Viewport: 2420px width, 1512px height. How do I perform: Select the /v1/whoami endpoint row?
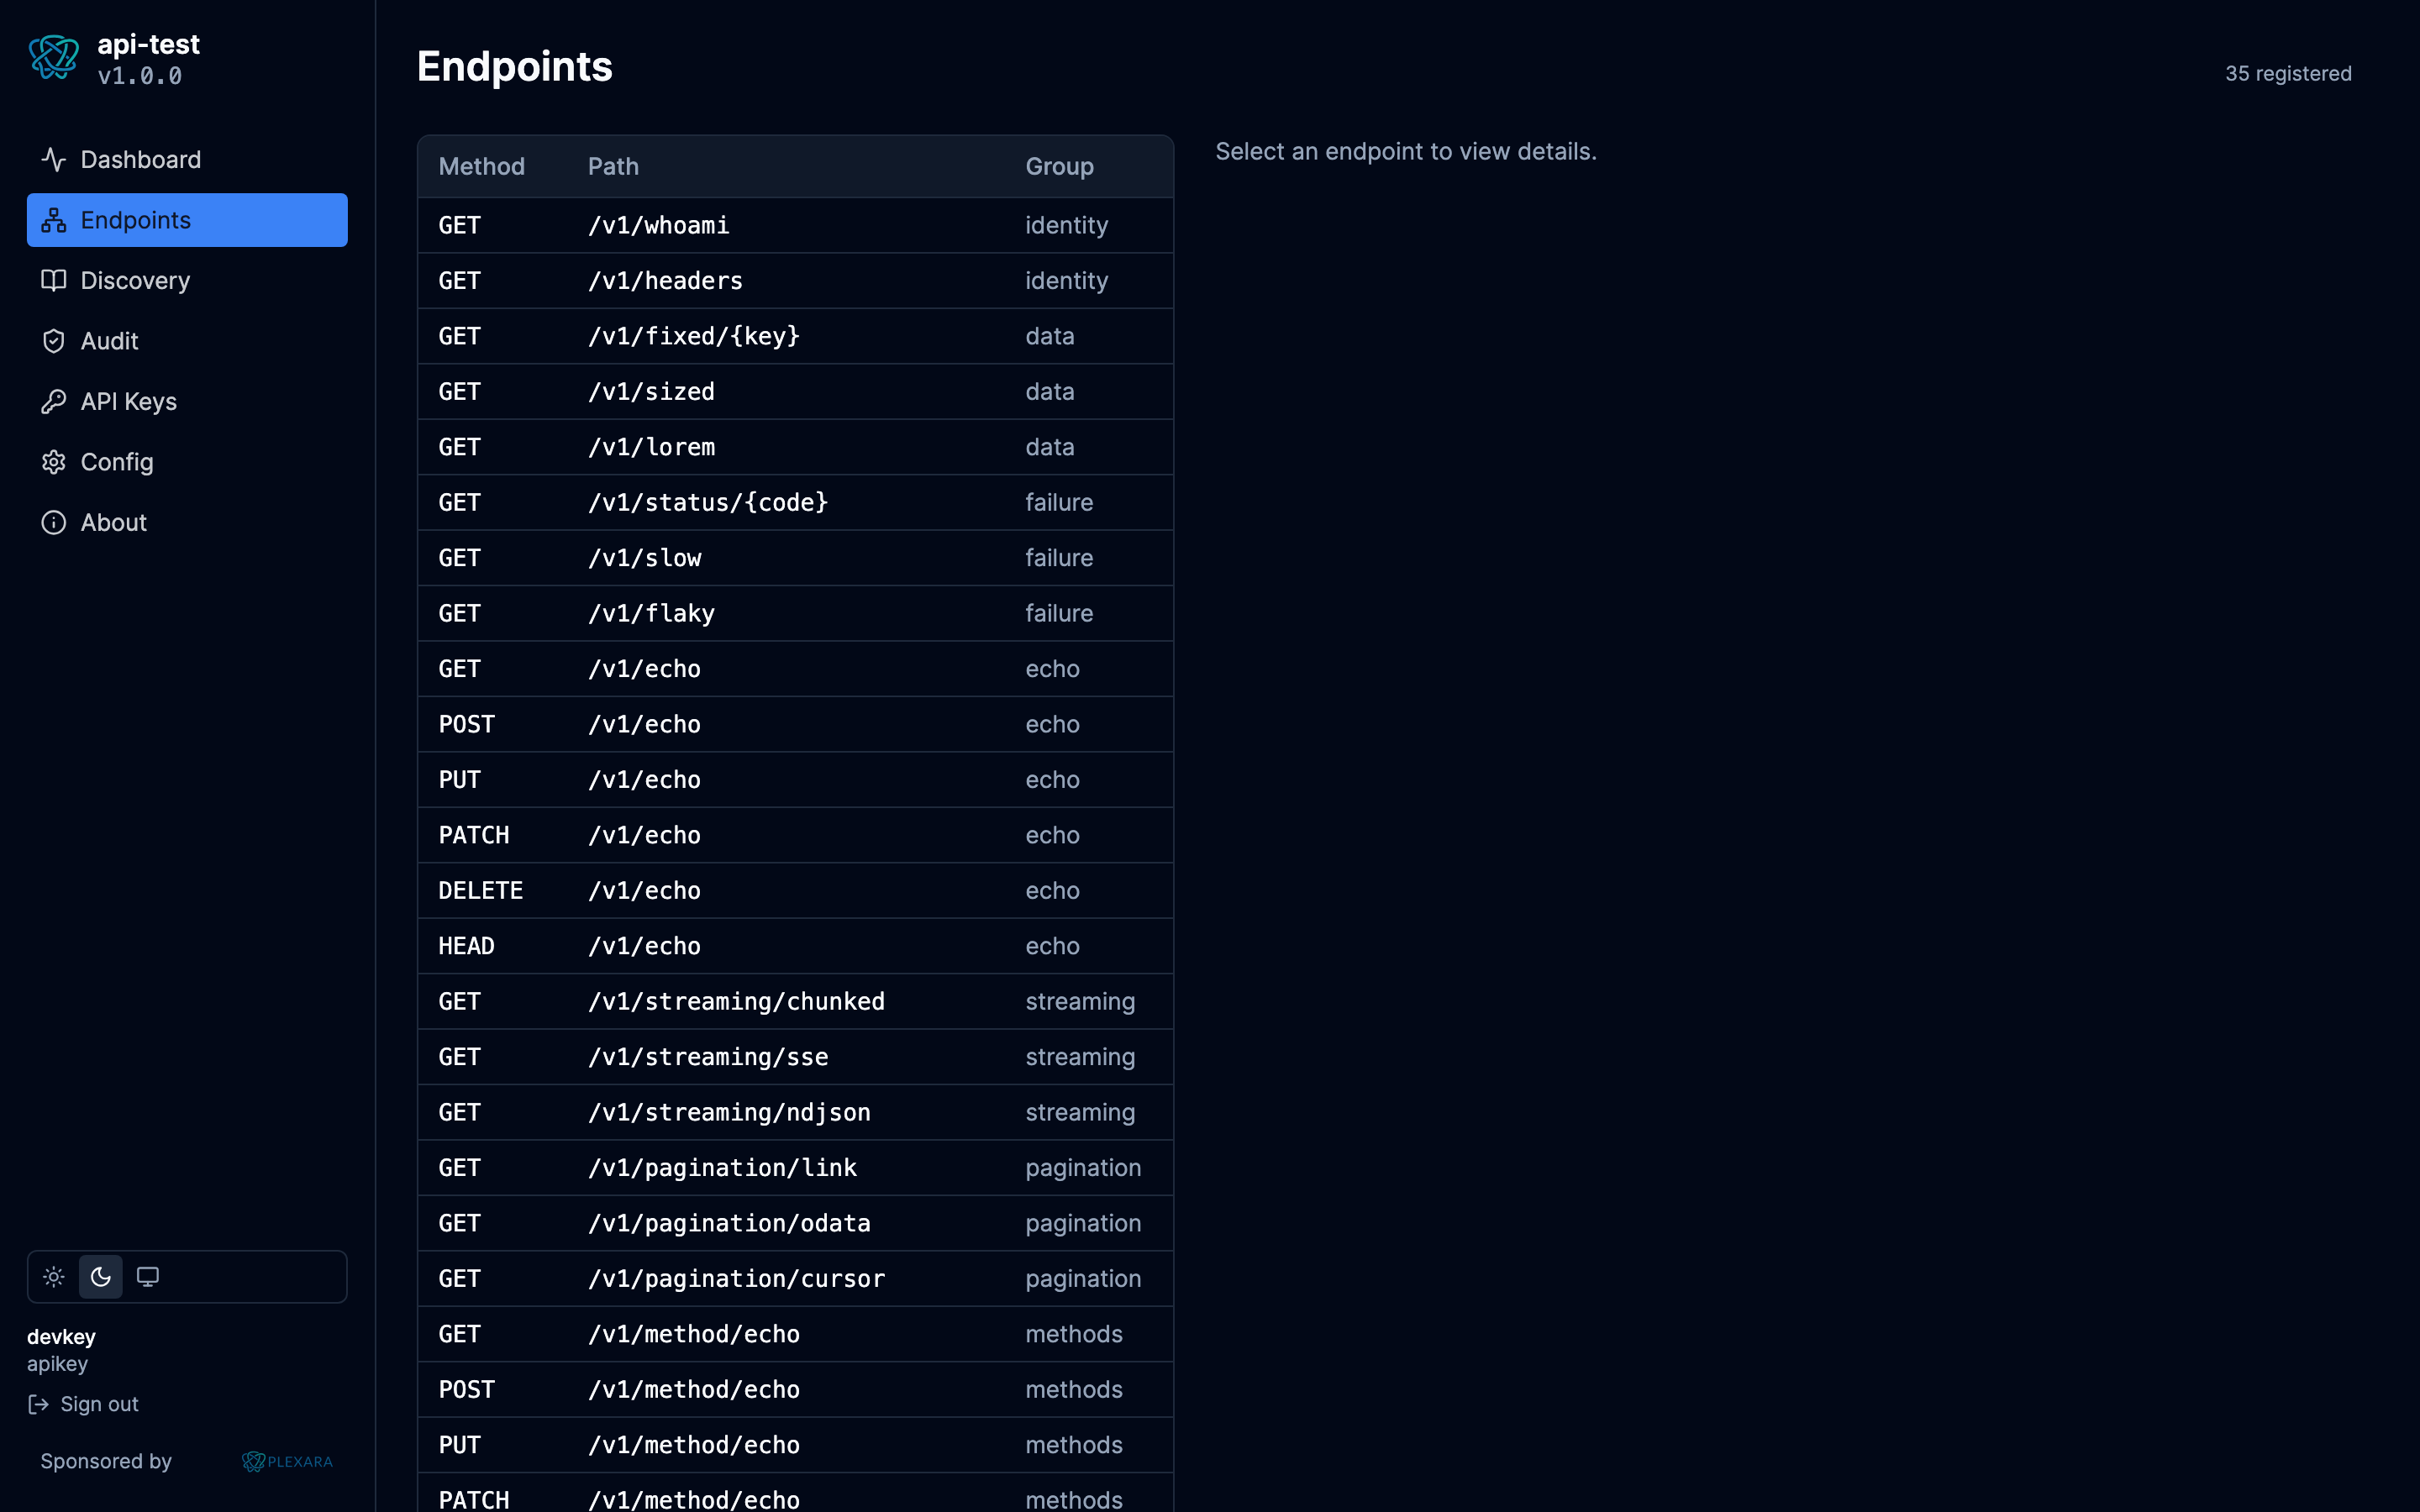pos(795,225)
